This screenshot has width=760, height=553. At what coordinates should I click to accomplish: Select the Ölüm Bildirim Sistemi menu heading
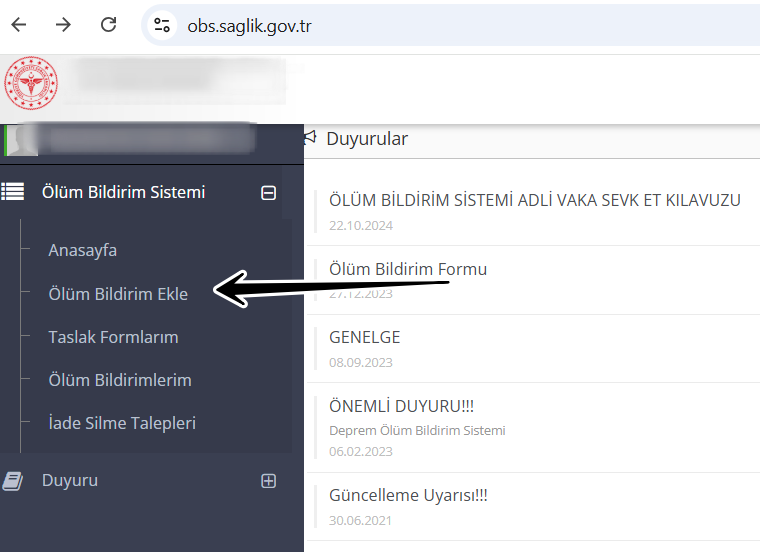coord(124,192)
